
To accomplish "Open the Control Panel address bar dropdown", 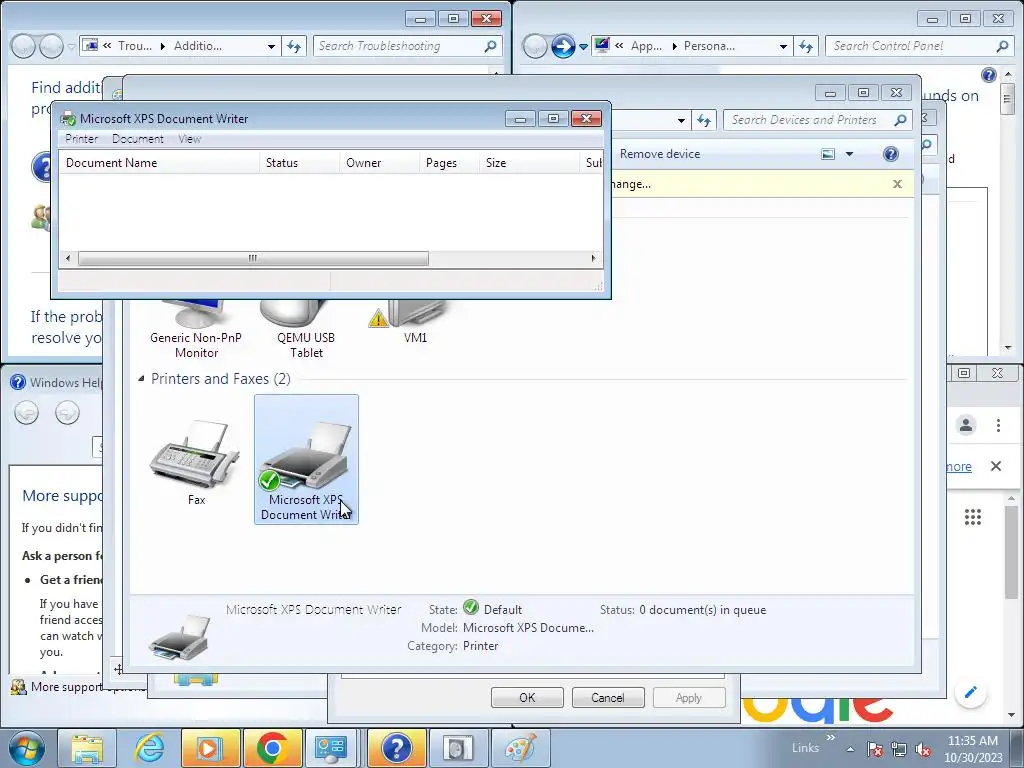I will point(783,46).
